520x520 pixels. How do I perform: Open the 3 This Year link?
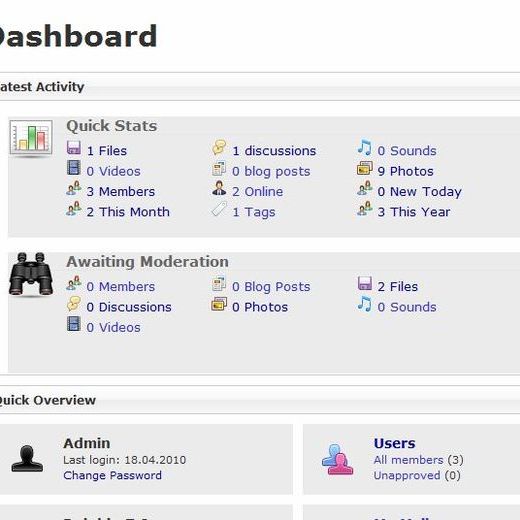tap(414, 212)
